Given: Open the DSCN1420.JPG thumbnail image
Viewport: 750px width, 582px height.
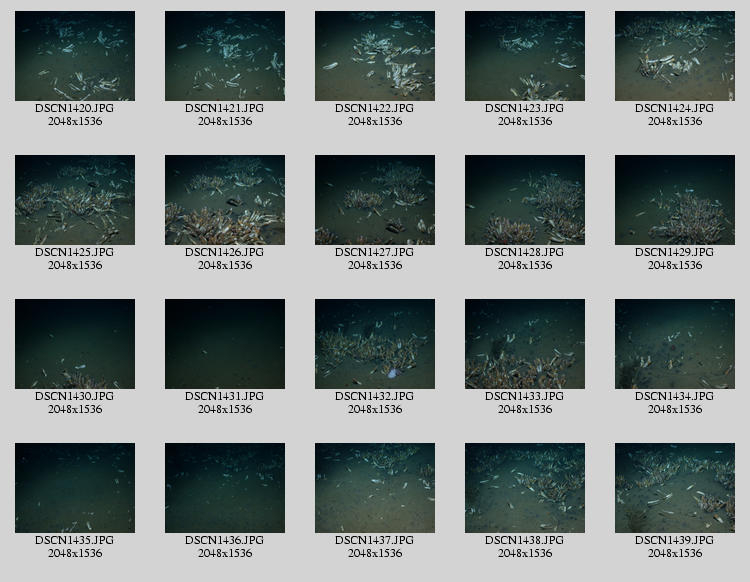Looking at the screenshot, I should 75,56.
